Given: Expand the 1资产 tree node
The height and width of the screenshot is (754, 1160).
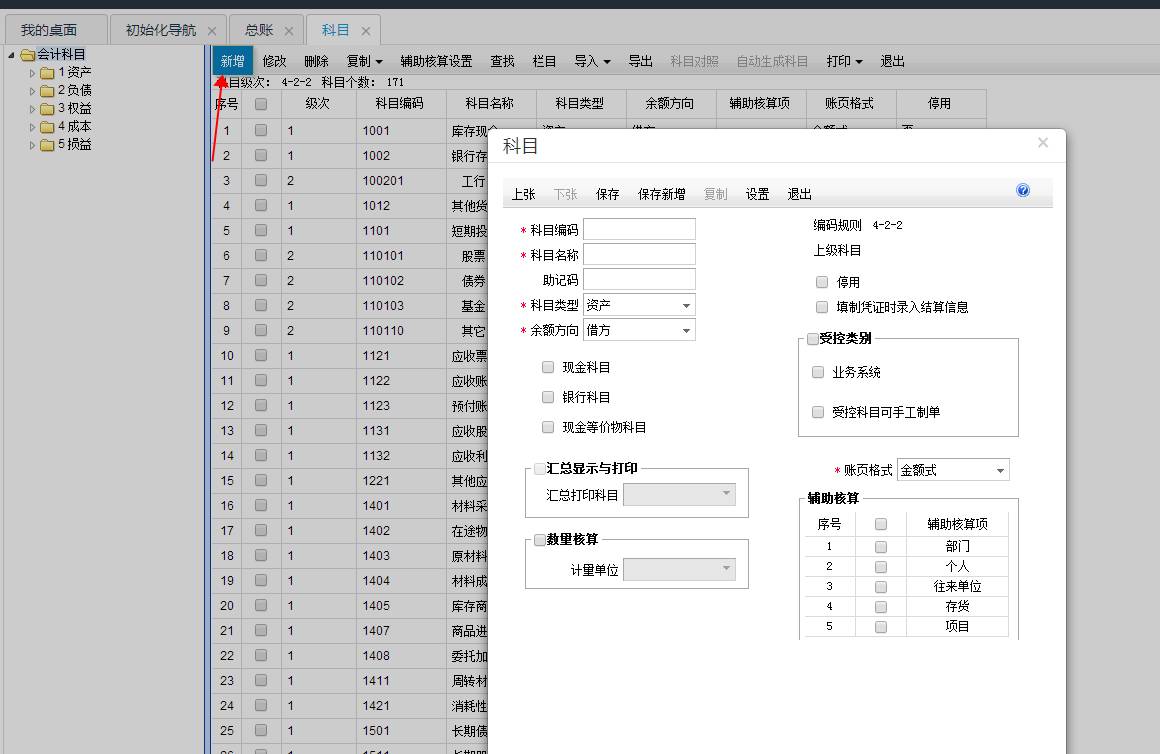Looking at the screenshot, I should pyautogui.click(x=32, y=71).
